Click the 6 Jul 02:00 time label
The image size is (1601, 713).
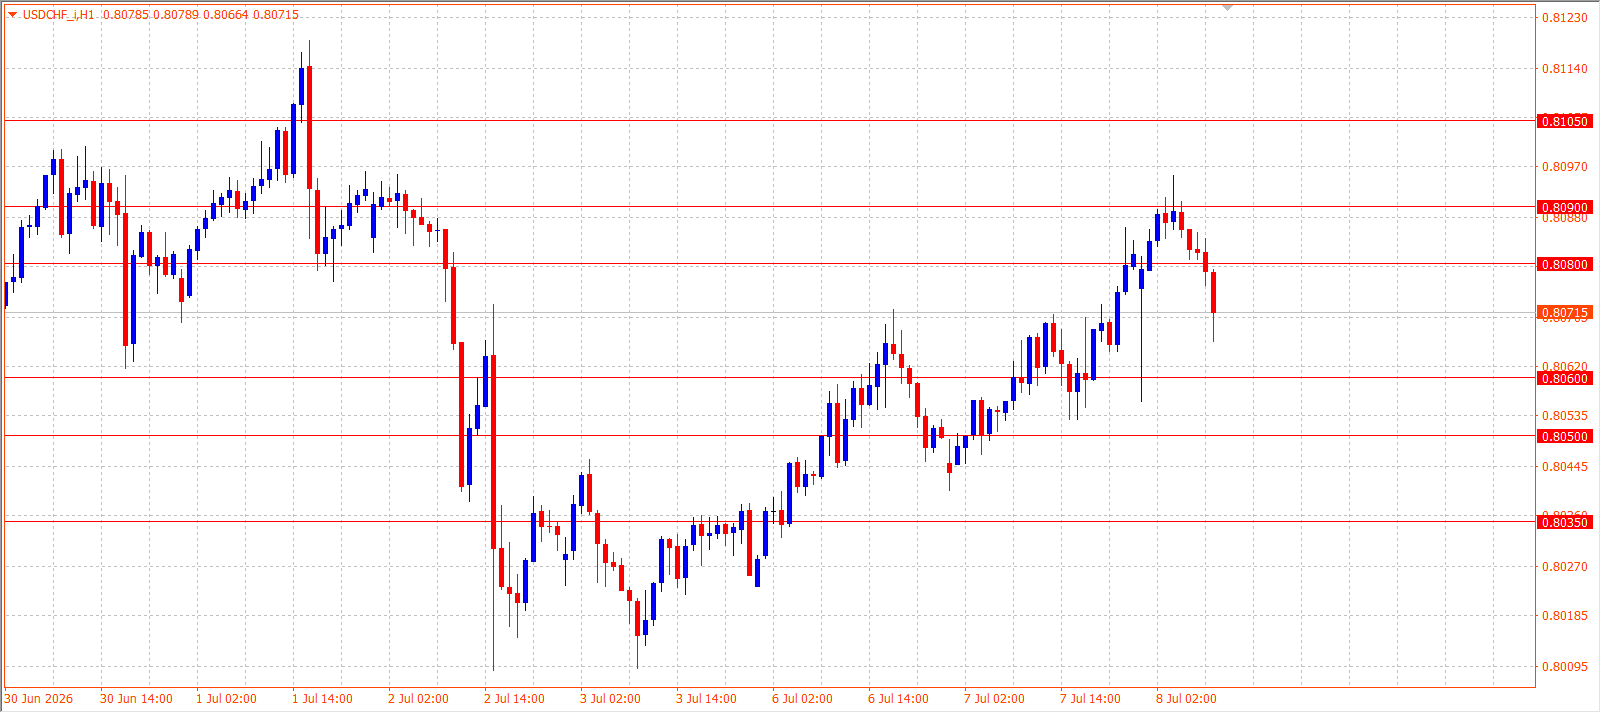(802, 699)
